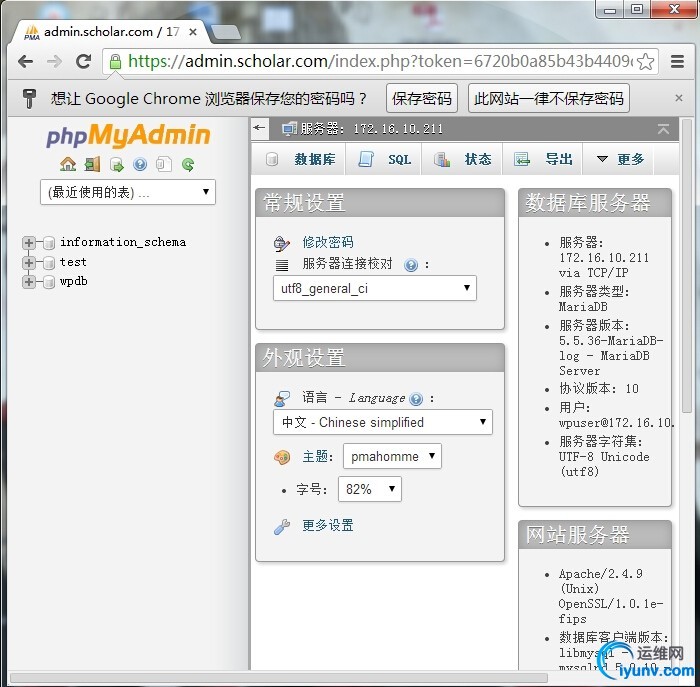Click the help icon beside 服务器连接校对
700x687 pixels.
pyautogui.click(x=411, y=265)
